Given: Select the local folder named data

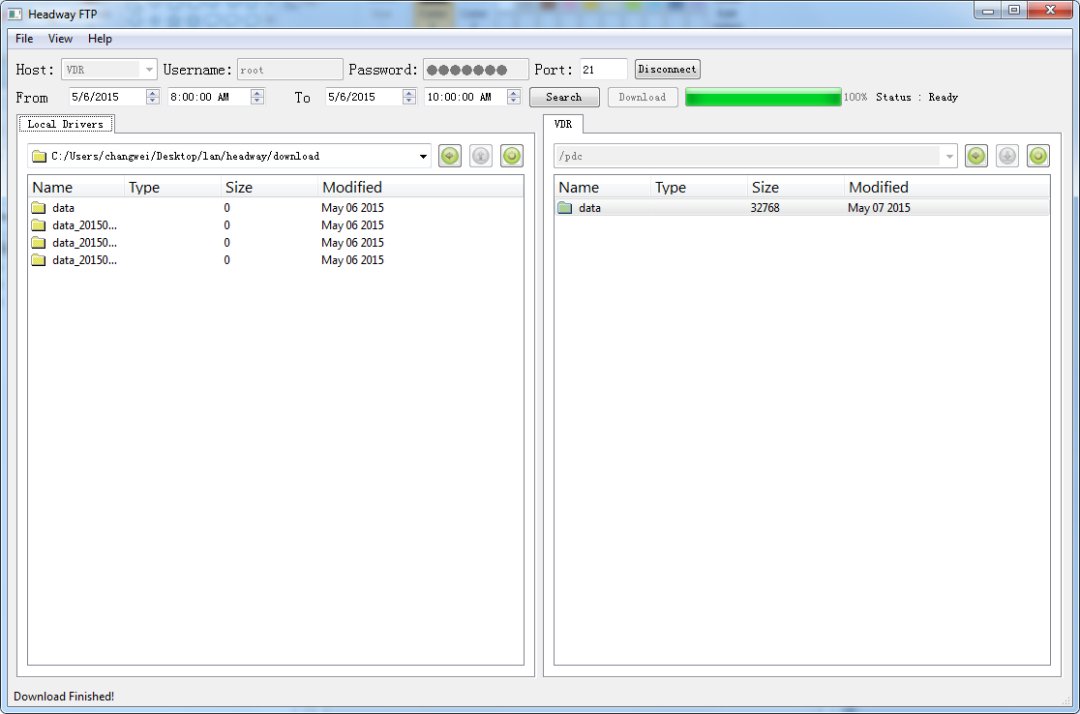Looking at the screenshot, I should click(x=63, y=208).
